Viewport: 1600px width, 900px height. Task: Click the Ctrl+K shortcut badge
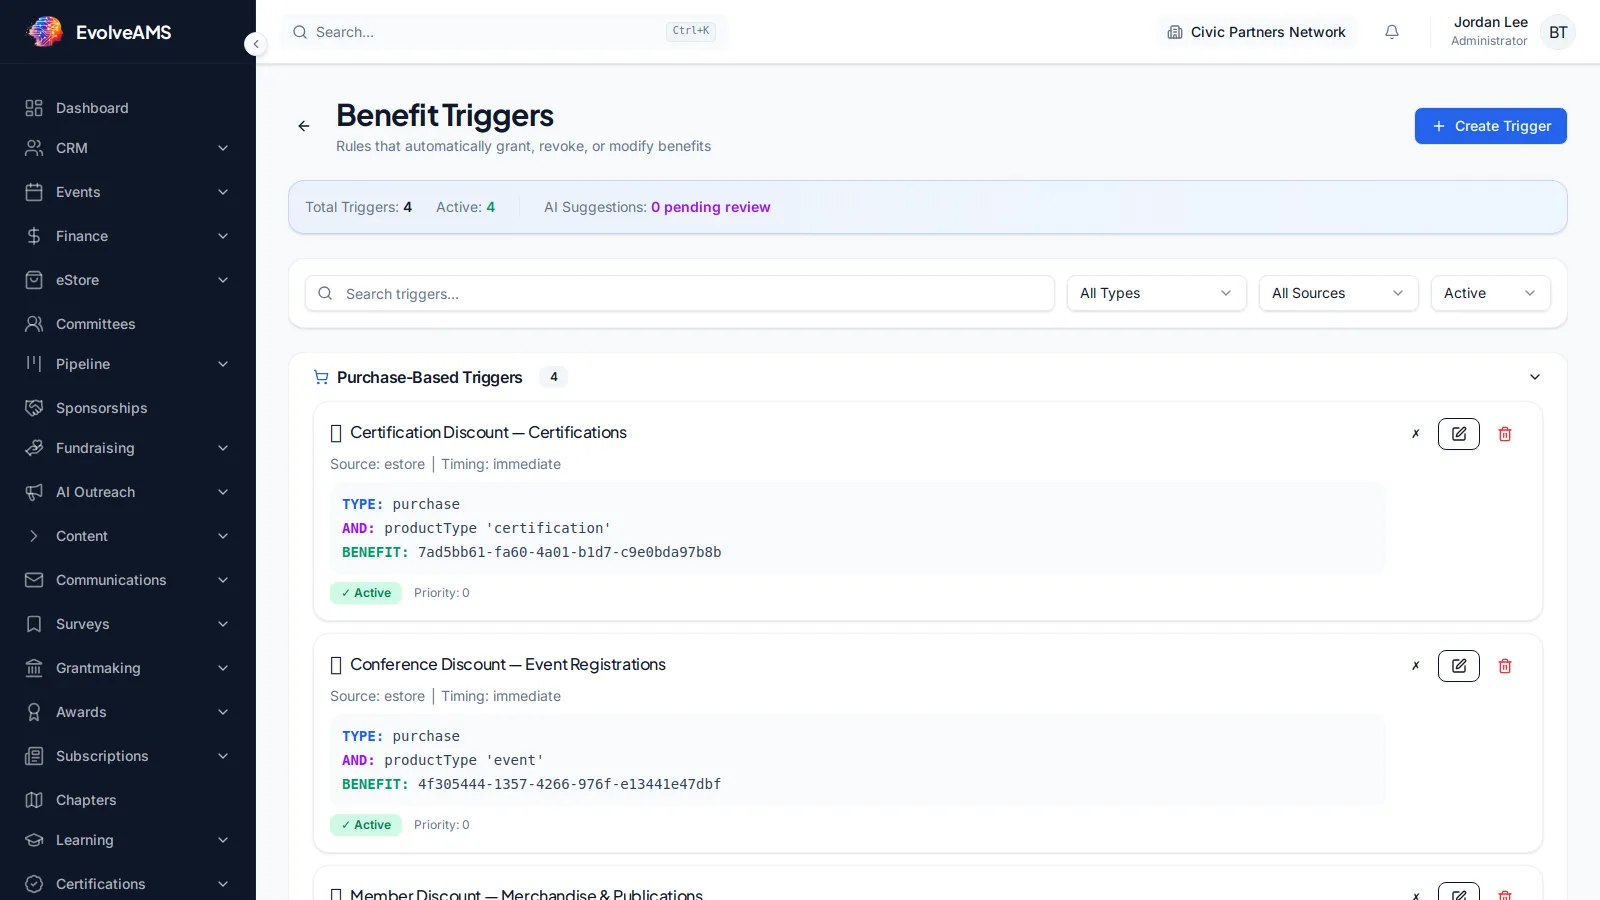point(691,31)
